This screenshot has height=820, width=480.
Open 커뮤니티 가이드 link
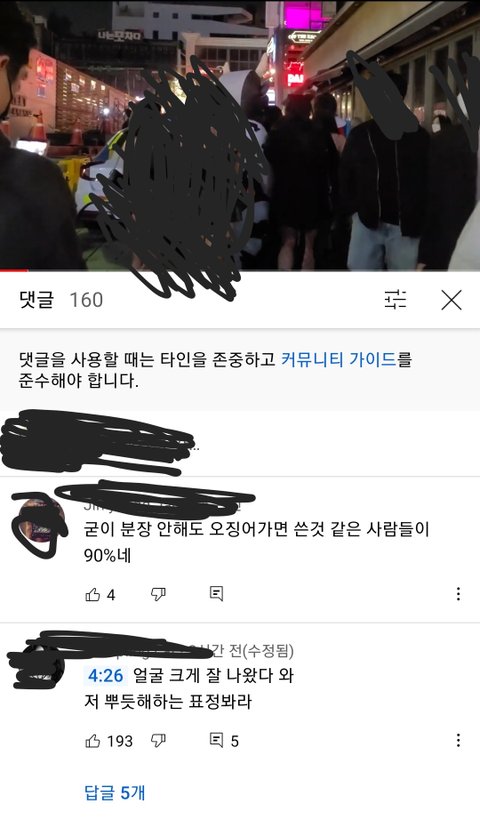[x=338, y=360]
